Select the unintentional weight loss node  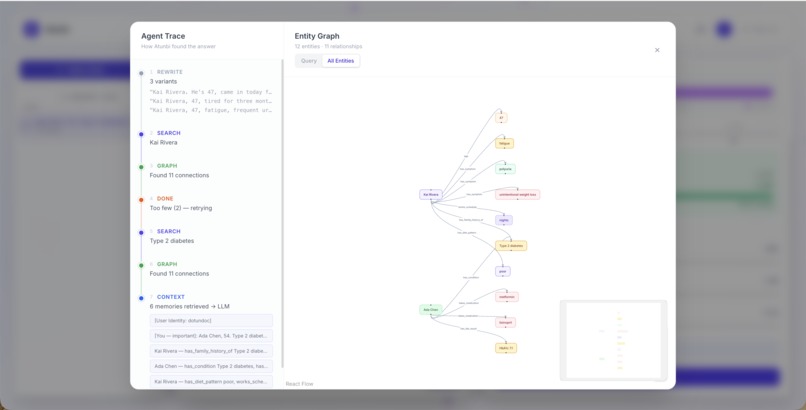[x=518, y=195]
